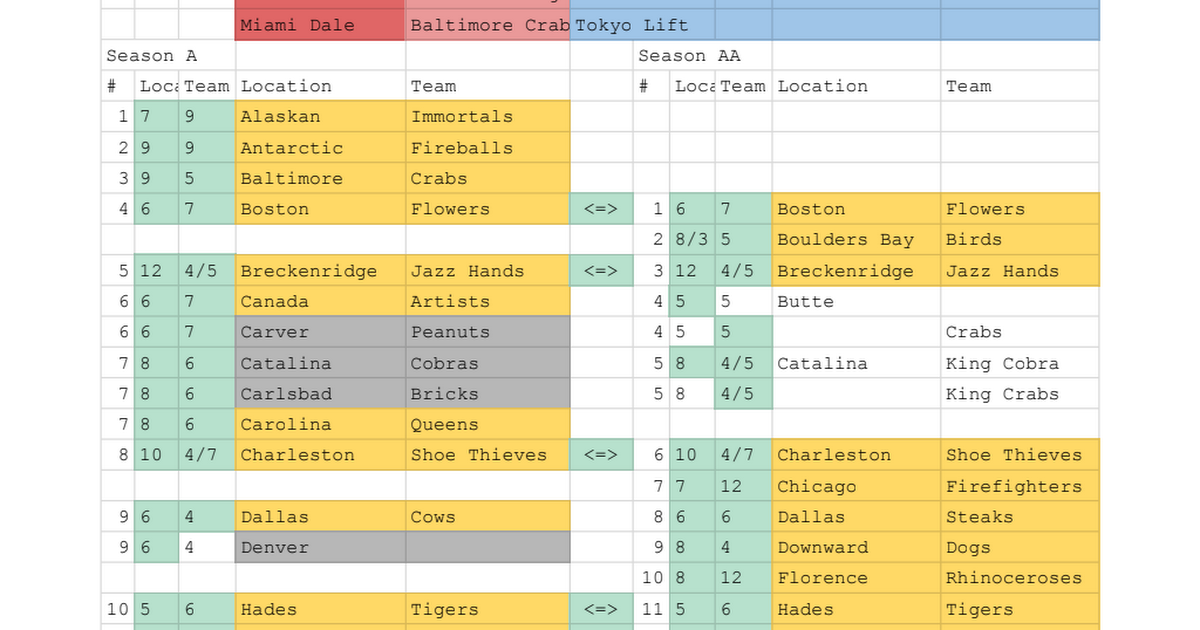Click the Boulders Bay location cell
The image size is (1200, 630).
[x=855, y=240]
